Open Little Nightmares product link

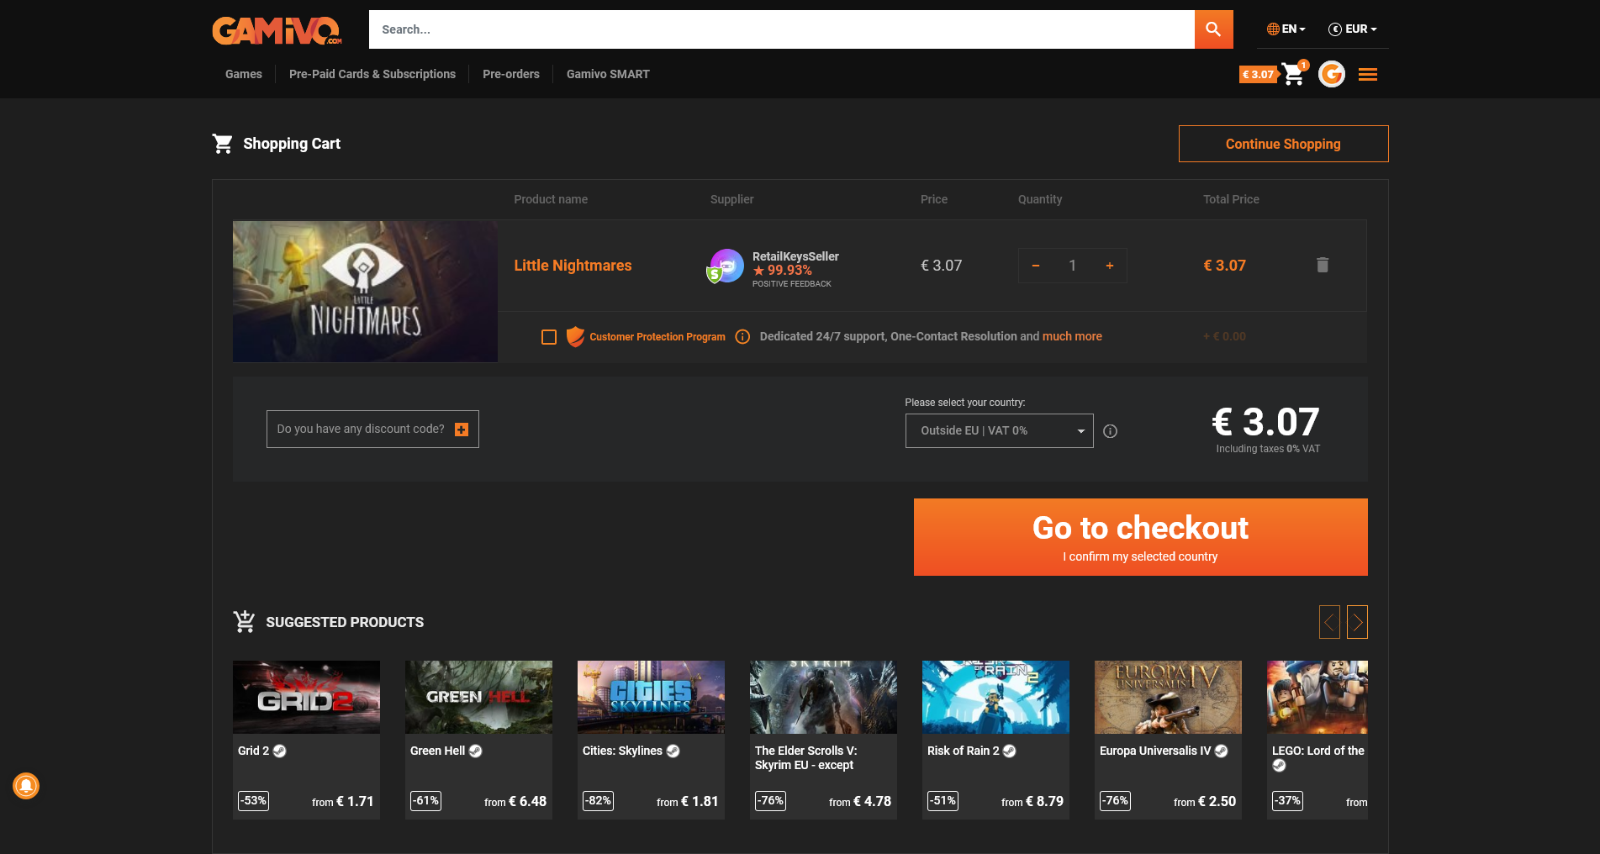573,265
